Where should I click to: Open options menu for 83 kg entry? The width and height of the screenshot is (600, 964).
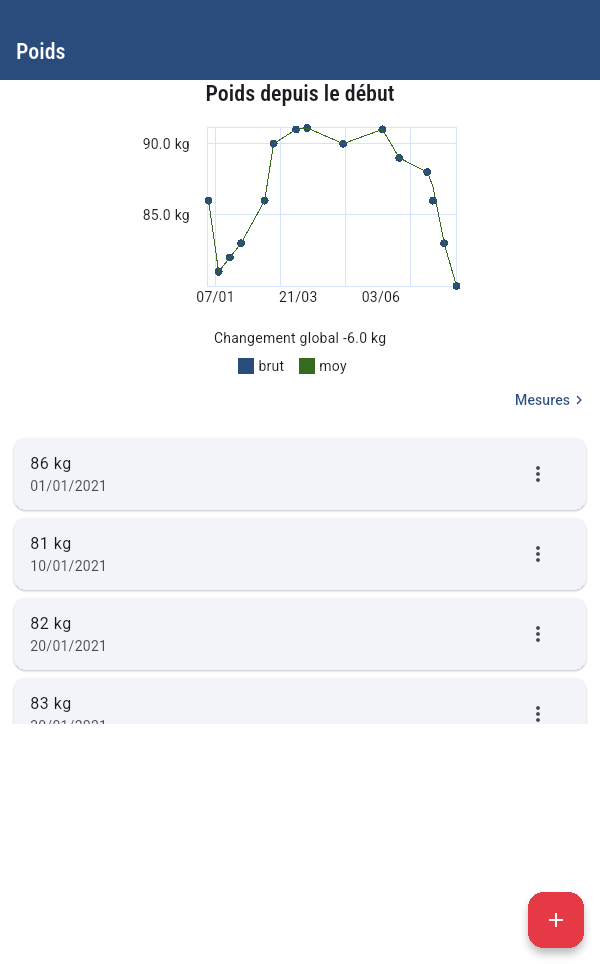click(x=537, y=713)
